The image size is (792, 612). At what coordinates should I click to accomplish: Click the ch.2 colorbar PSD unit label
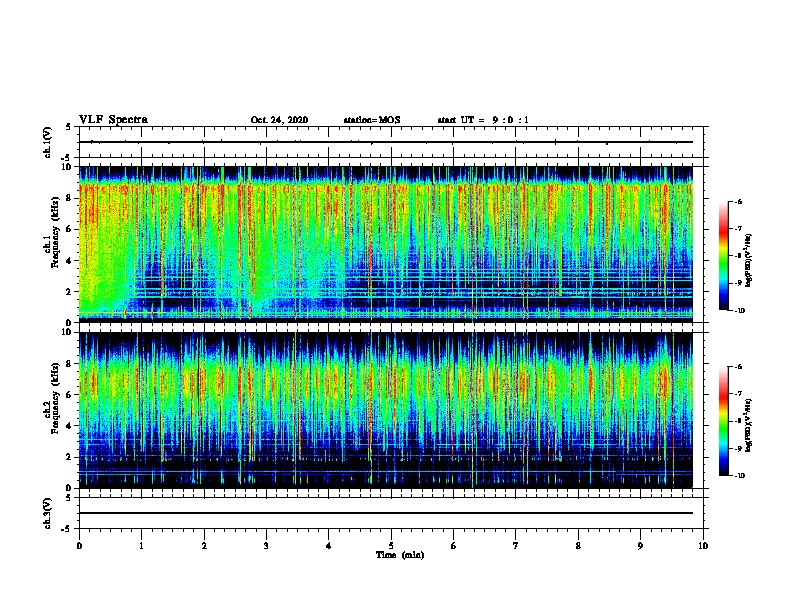click(x=749, y=425)
